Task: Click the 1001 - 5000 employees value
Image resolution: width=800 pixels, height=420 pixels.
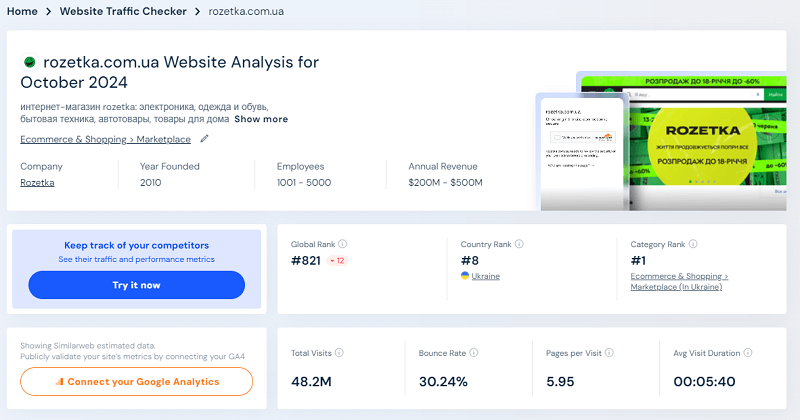Action: (x=304, y=183)
